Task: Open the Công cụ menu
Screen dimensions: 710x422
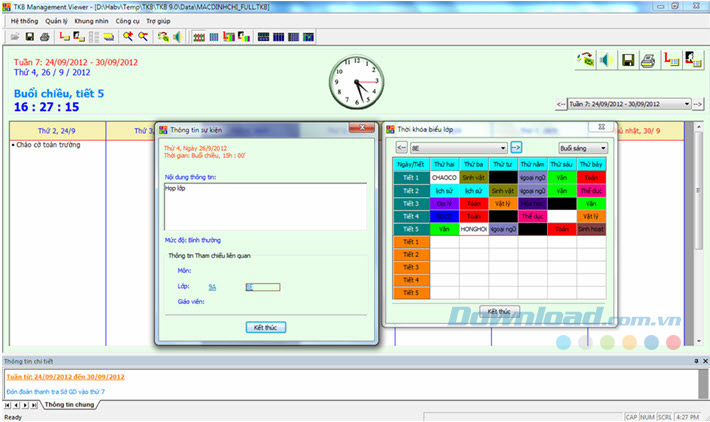Action: [x=128, y=20]
